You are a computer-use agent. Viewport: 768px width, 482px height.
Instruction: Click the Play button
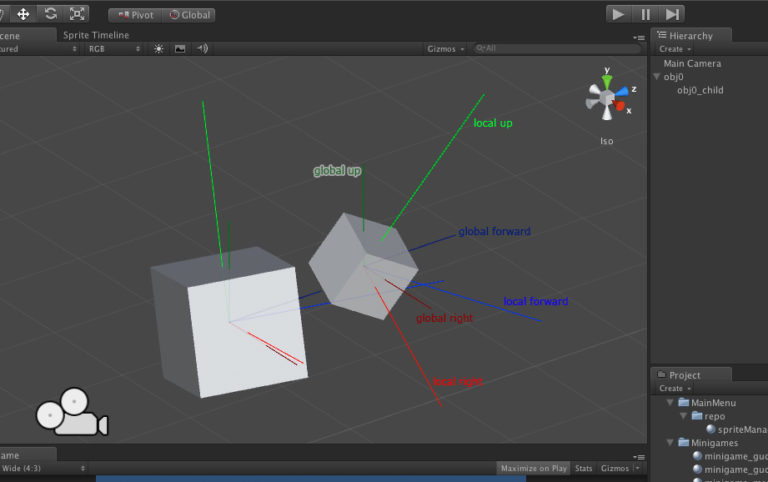pyautogui.click(x=618, y=14)
